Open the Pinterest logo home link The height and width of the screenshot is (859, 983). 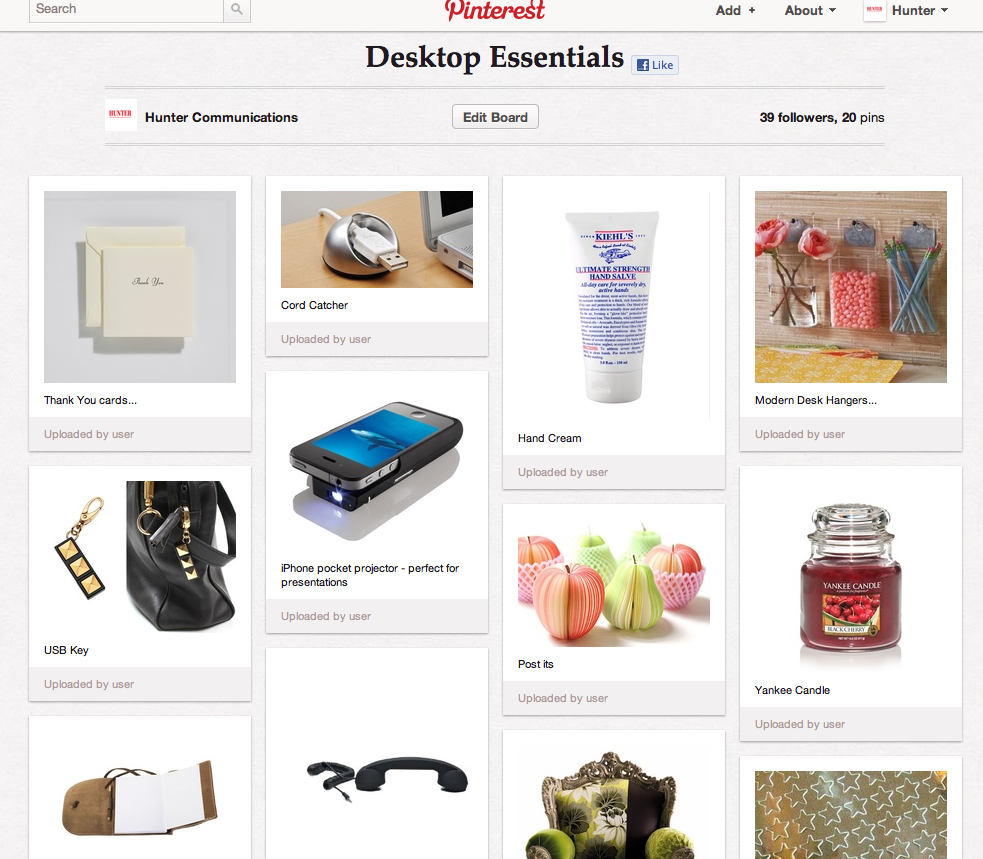tap(495, 10)
